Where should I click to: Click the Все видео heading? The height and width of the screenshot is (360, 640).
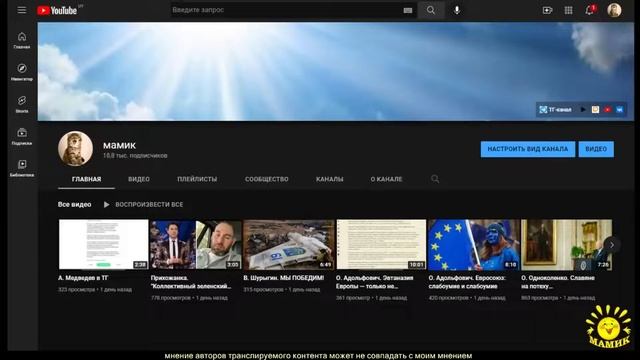pyautogui.click(x=74, y=204)
